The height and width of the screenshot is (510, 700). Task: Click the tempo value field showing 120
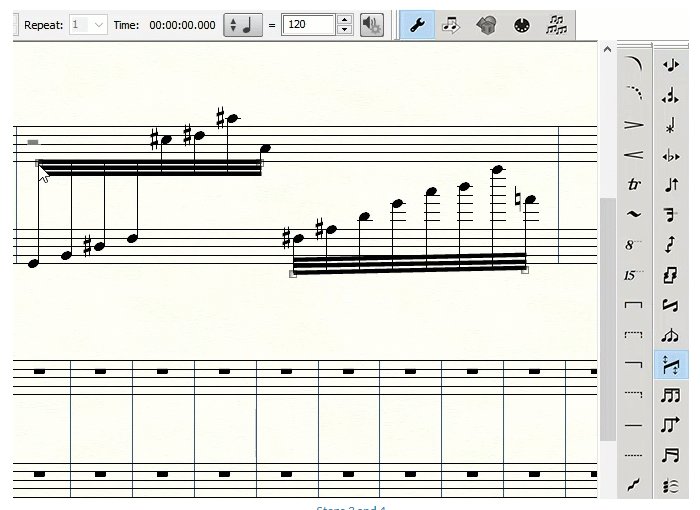click(x=308, y=25)
